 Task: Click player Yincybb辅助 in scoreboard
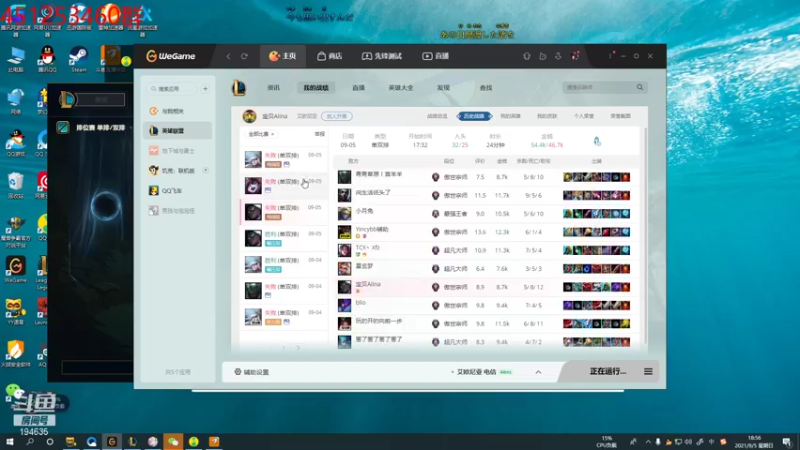[x=372, y=230]
